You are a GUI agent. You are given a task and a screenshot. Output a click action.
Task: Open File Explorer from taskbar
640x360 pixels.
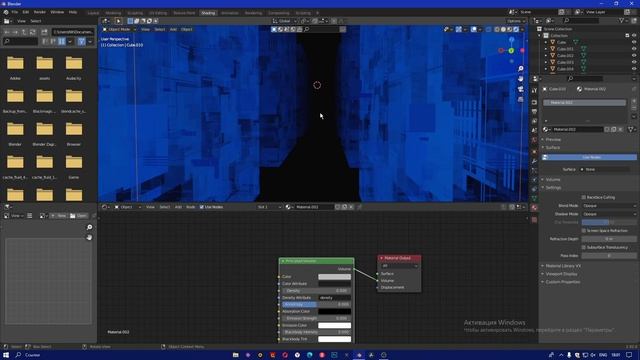pyautogui.click(x=236, y=355)
